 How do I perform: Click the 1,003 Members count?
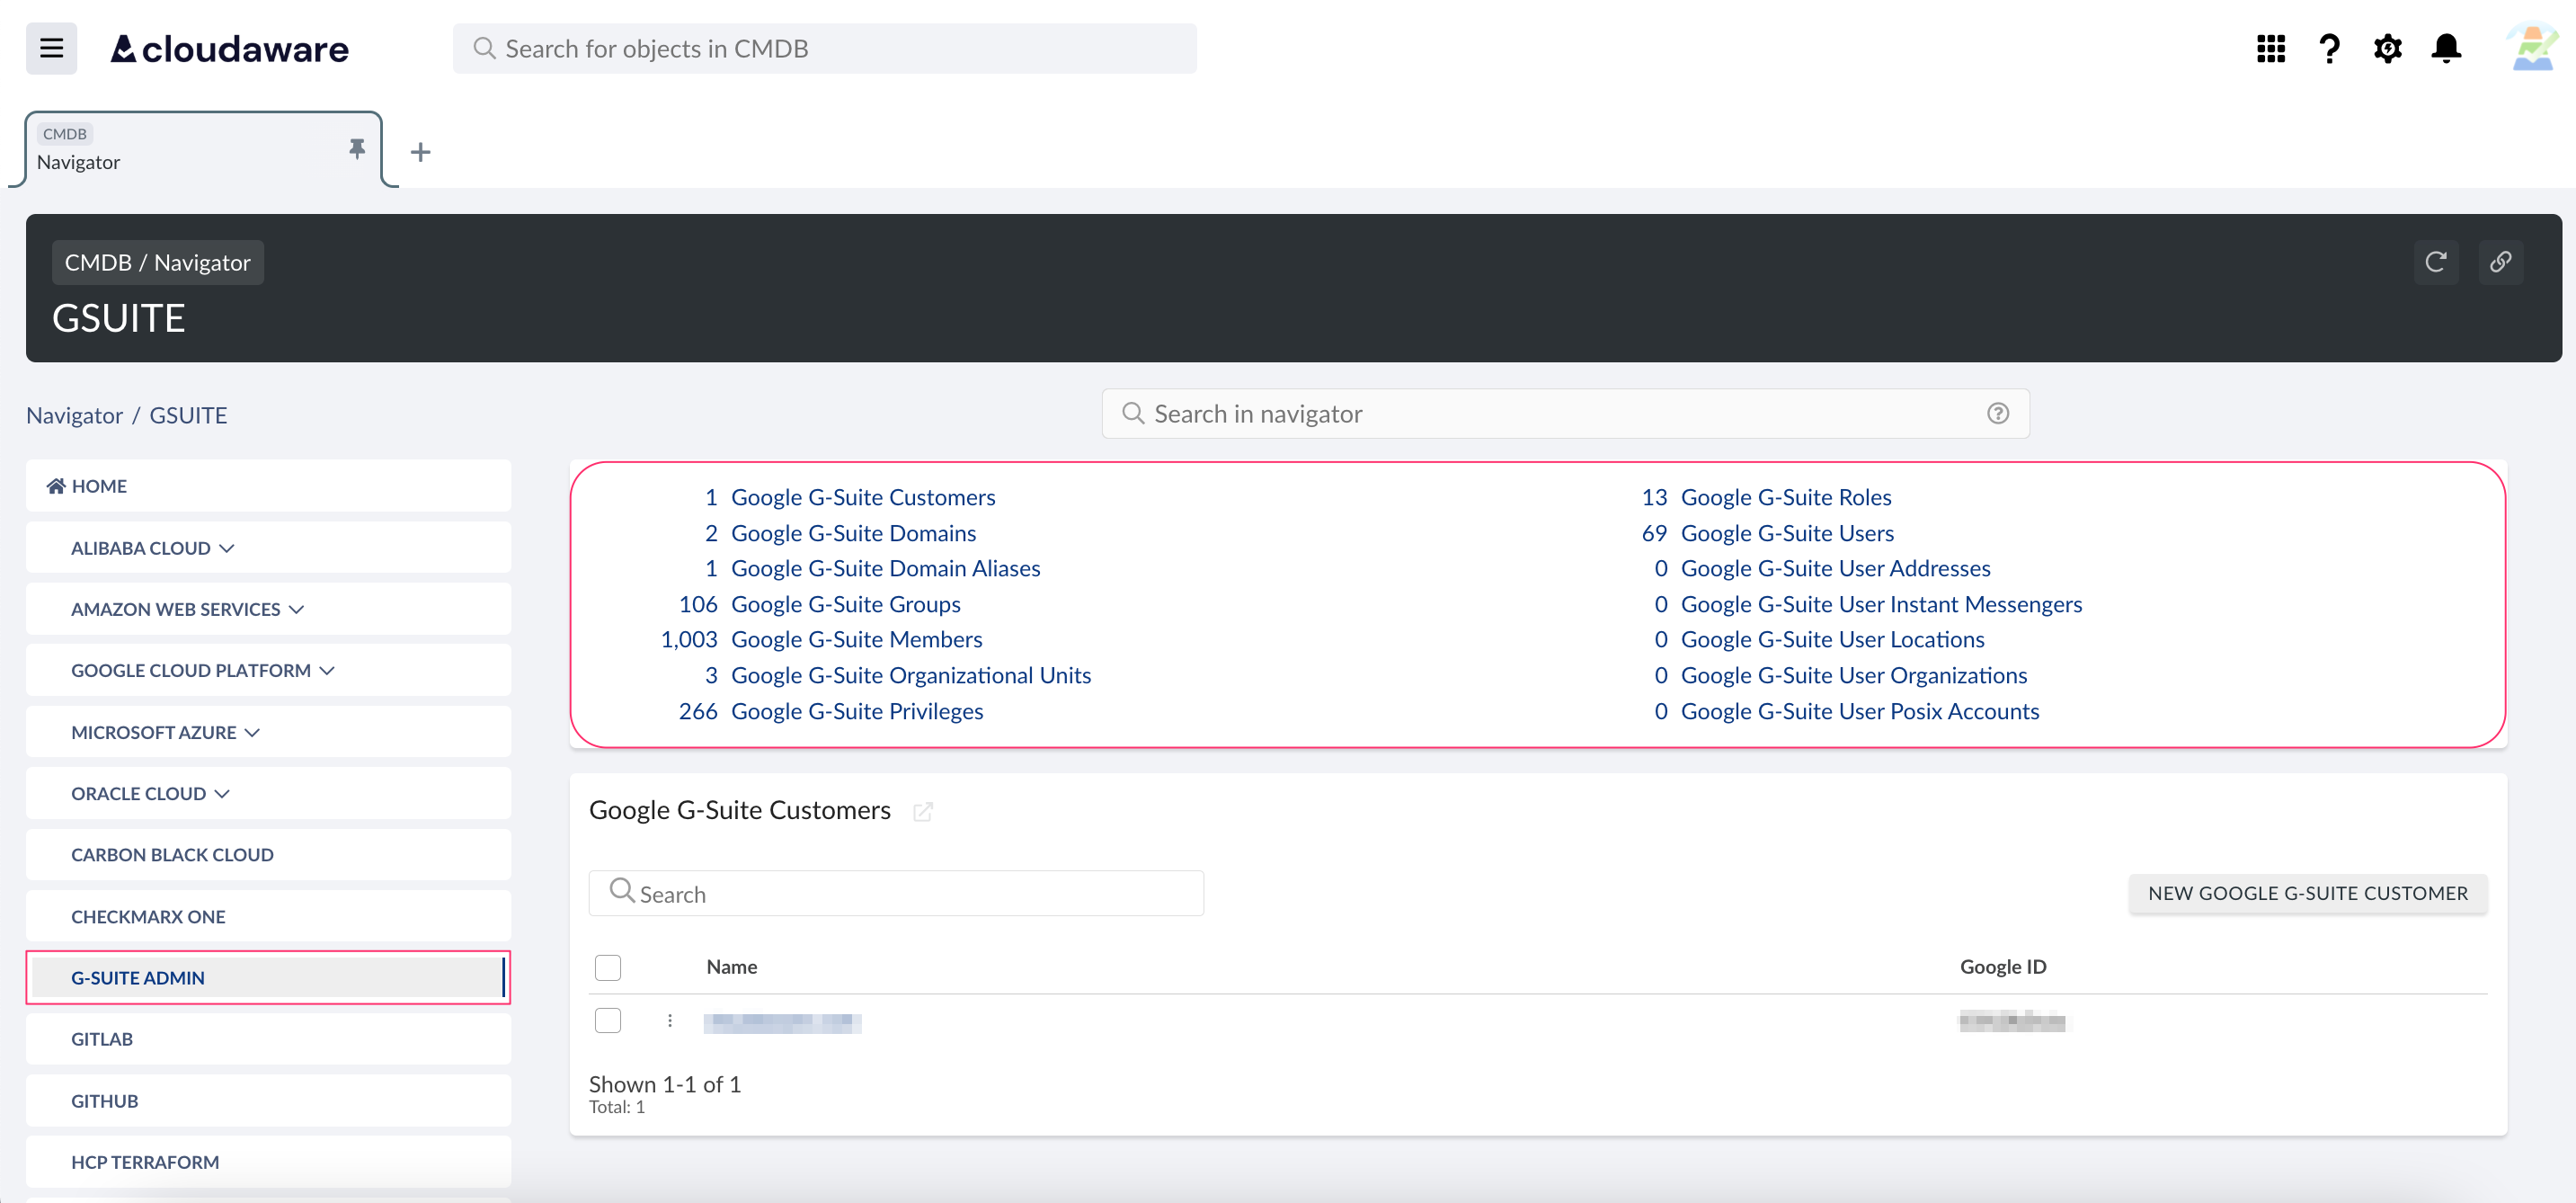689,639
